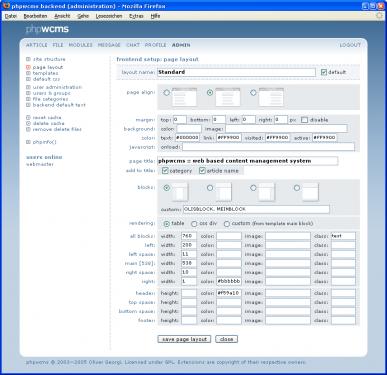
Task: Switch to the FILE tab
Action: (58, 45)
